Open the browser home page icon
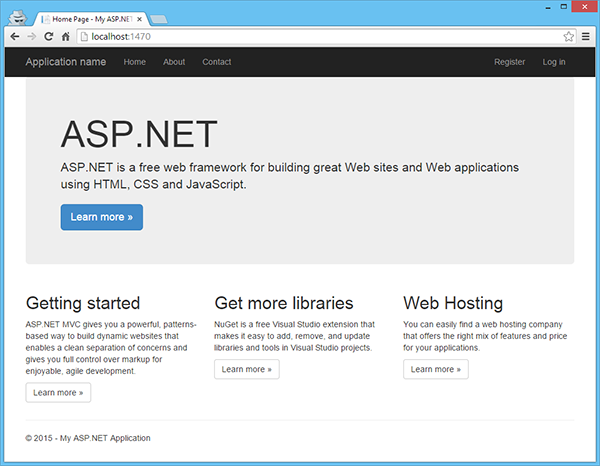Screen dimensions: 600x466 point(65,37)
